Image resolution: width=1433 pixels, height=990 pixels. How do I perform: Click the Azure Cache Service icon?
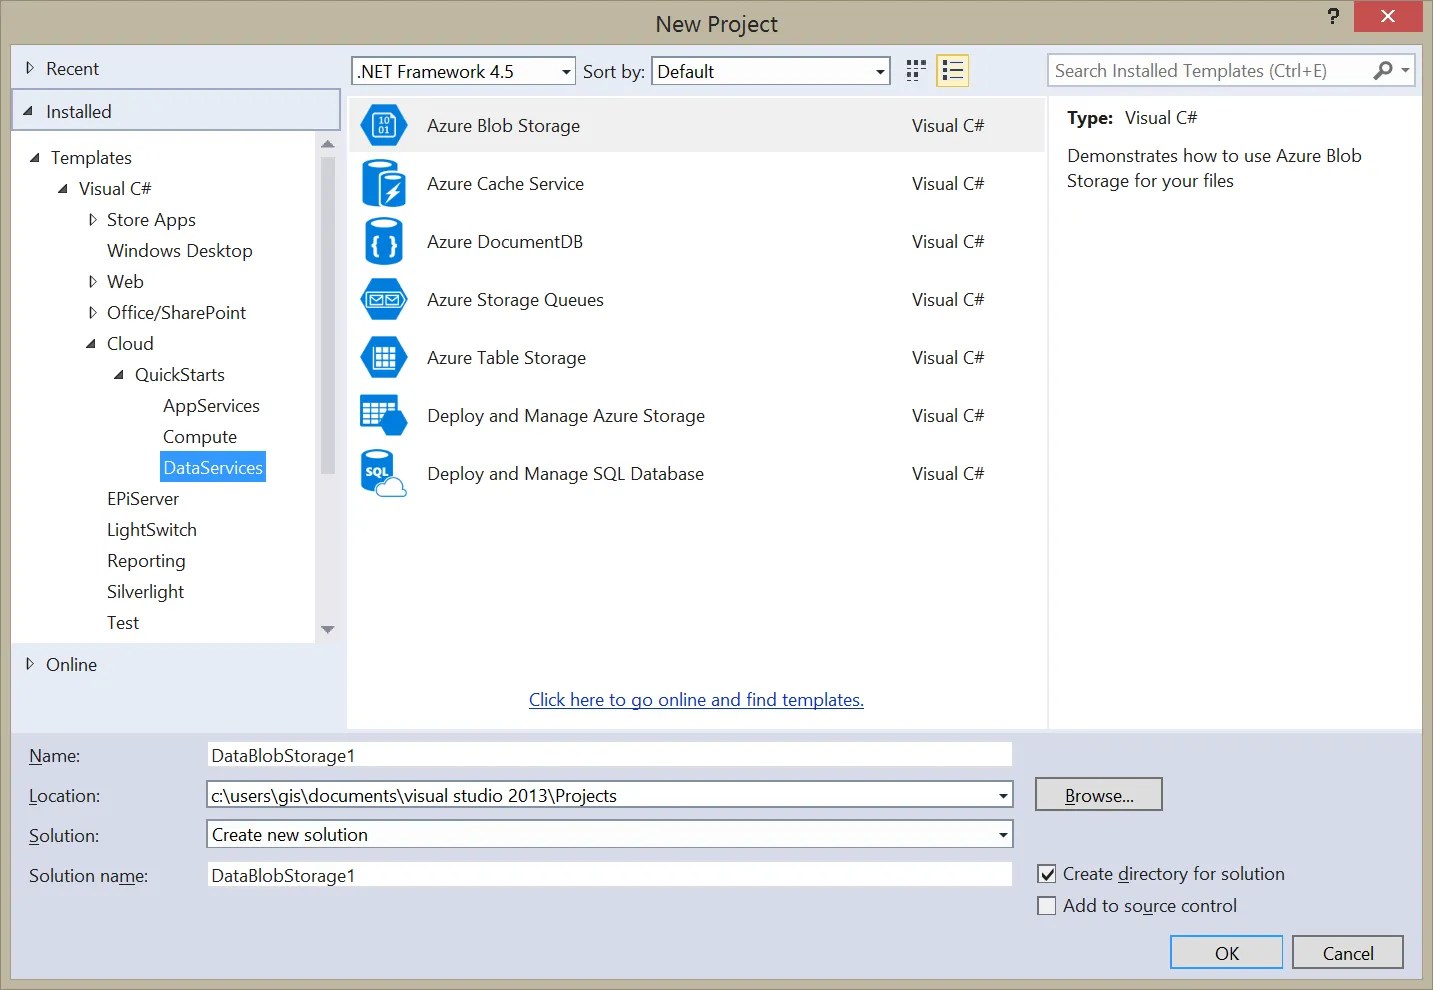tap(384, 184)
